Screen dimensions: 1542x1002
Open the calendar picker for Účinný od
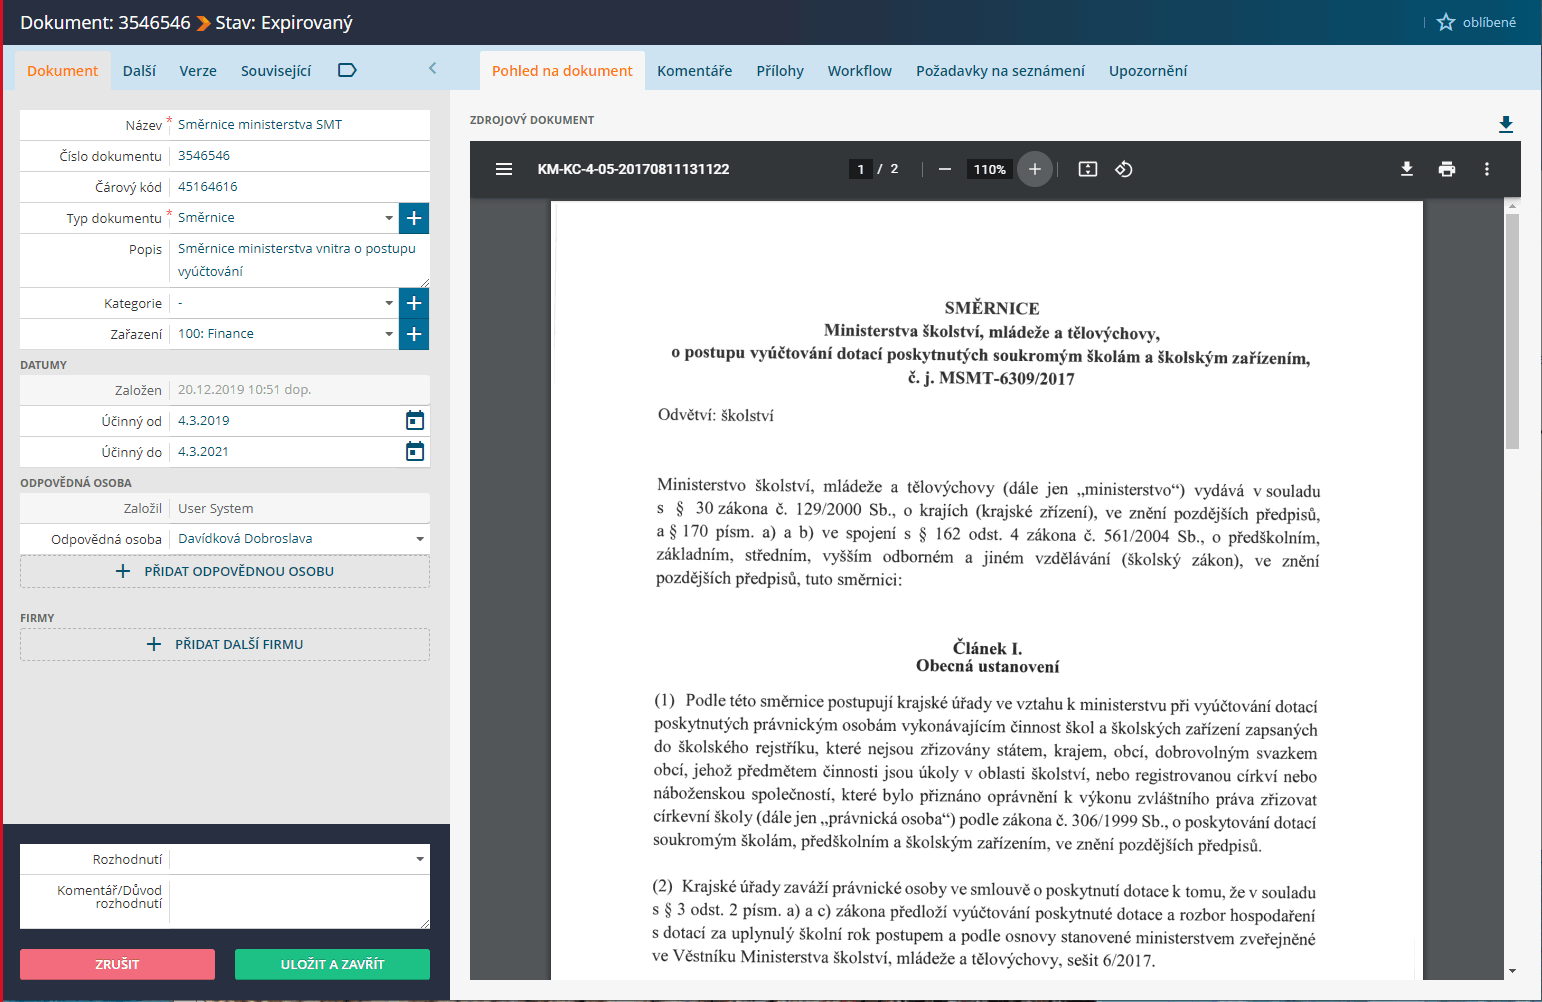pyautogui.click(x=415, y=421)
